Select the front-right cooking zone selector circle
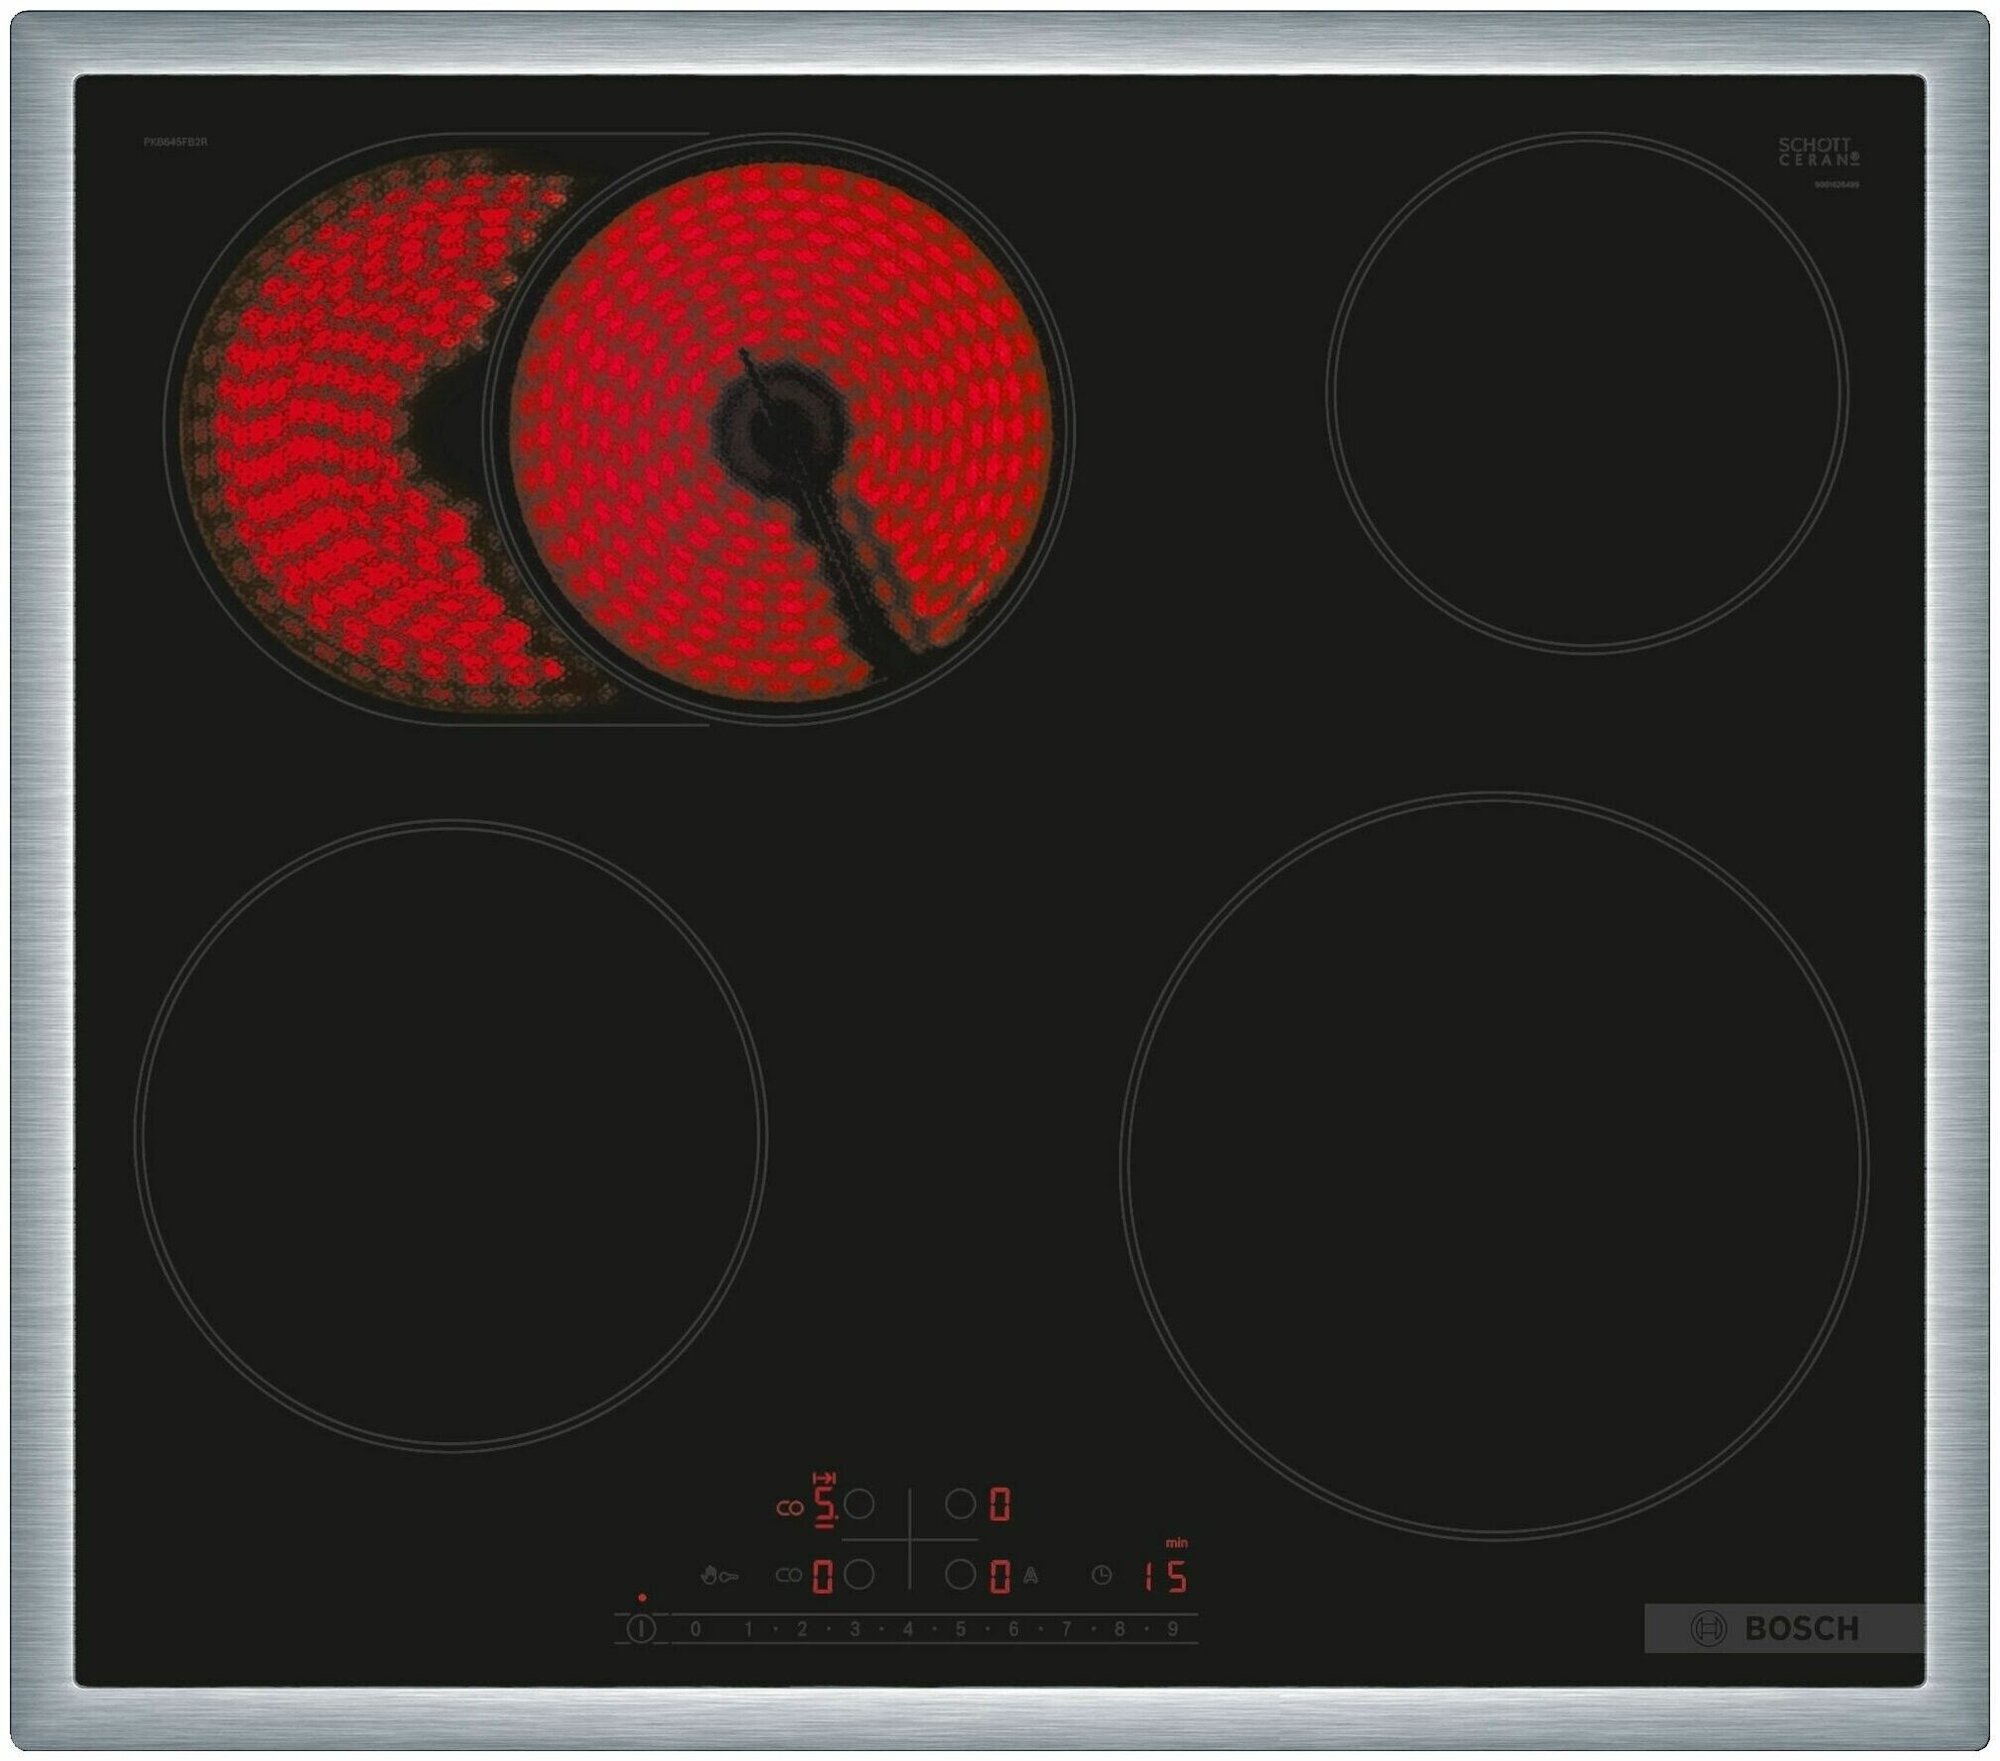 [x=960, y=1575]
